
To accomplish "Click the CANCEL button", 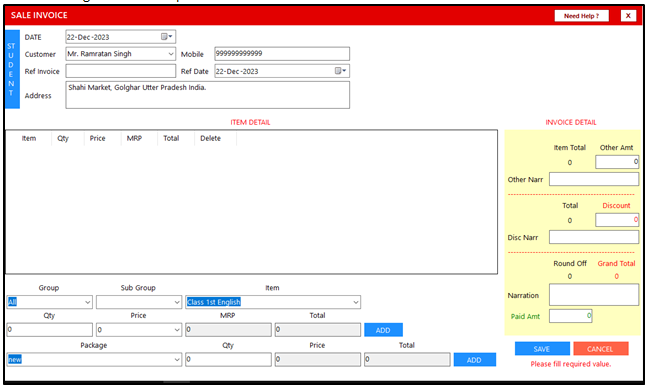I will tap(600, 349).
